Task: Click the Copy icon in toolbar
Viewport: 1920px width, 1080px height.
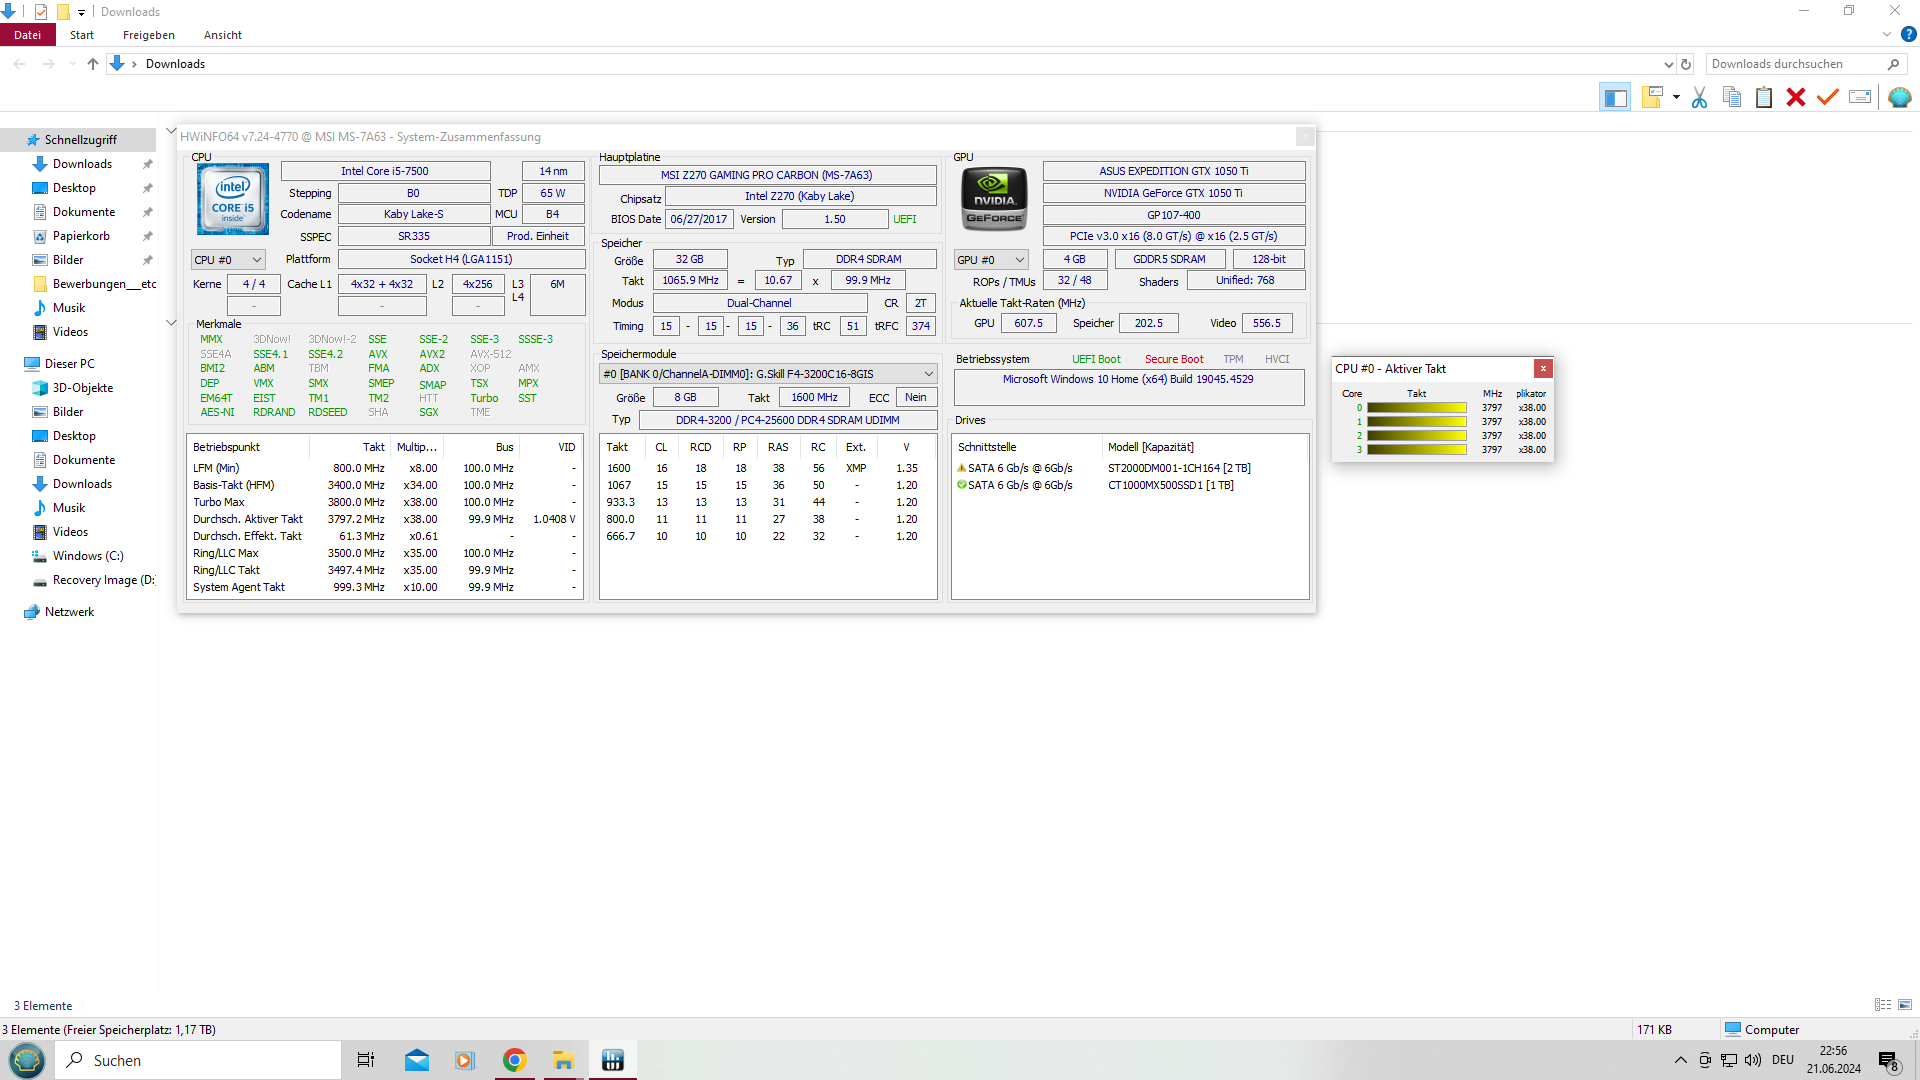Action: (x=1732, y=97)
